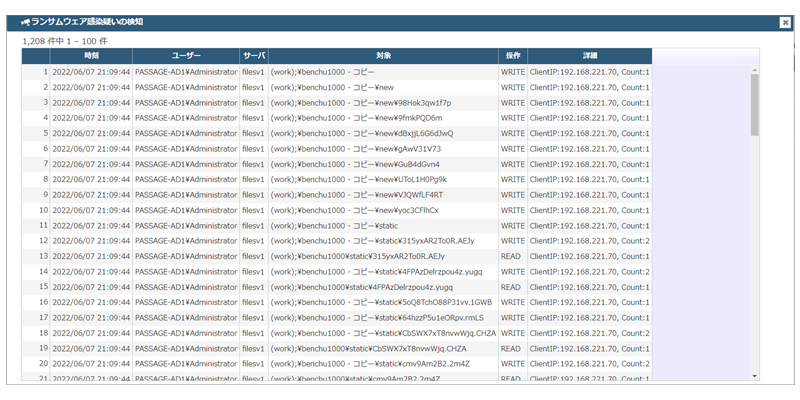Select the target path ending in UToL1H0Pg9k
Viewport: 800px width, 400px height.
[x=359, y=180]
